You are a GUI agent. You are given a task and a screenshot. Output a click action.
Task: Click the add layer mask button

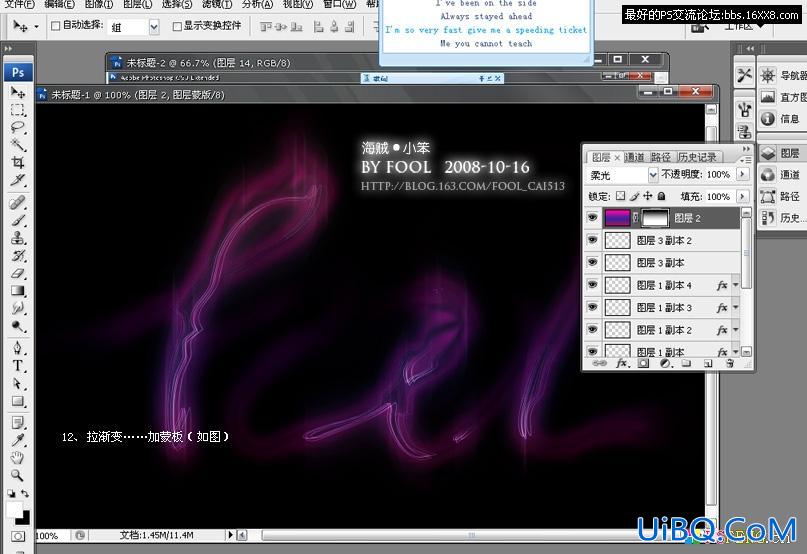click(x=643, y=363)
